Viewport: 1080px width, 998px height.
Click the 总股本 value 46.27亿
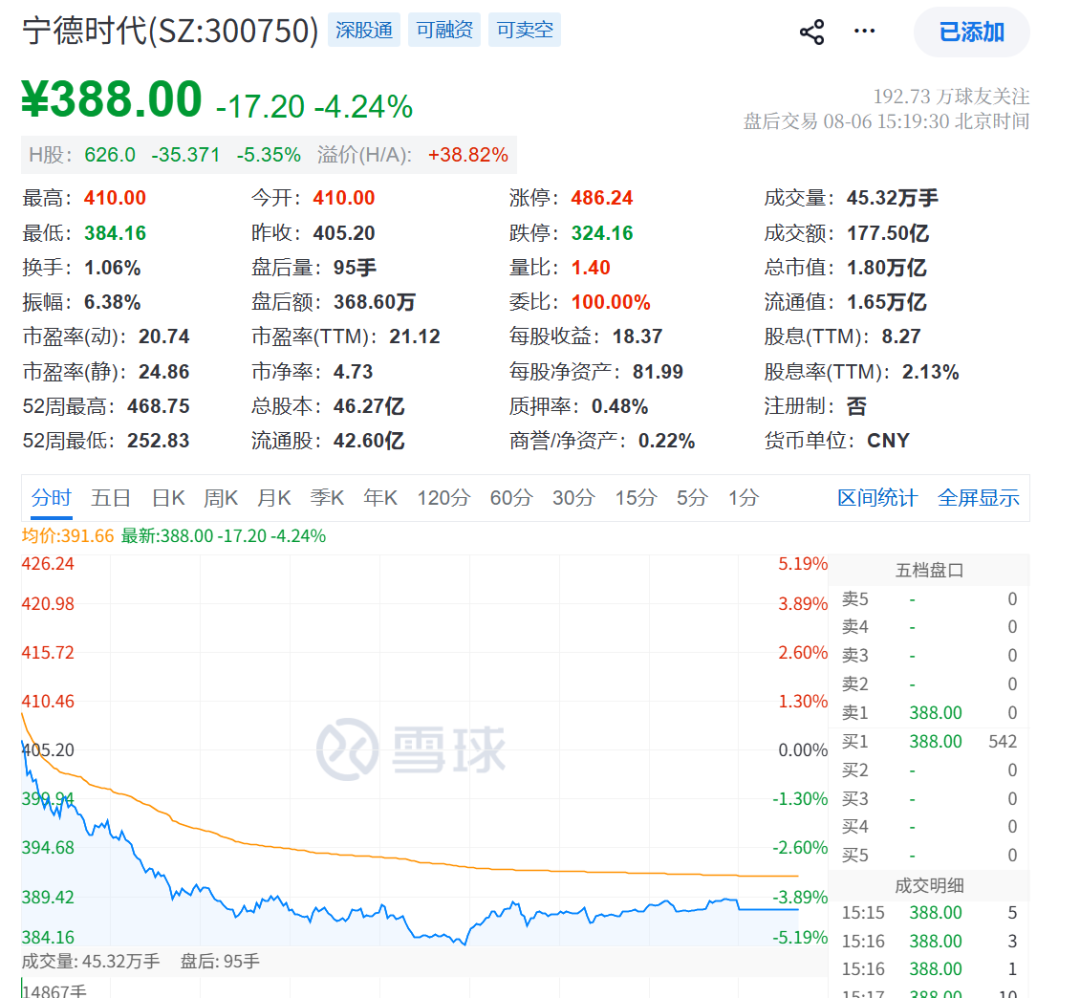(x=368, y=406)
